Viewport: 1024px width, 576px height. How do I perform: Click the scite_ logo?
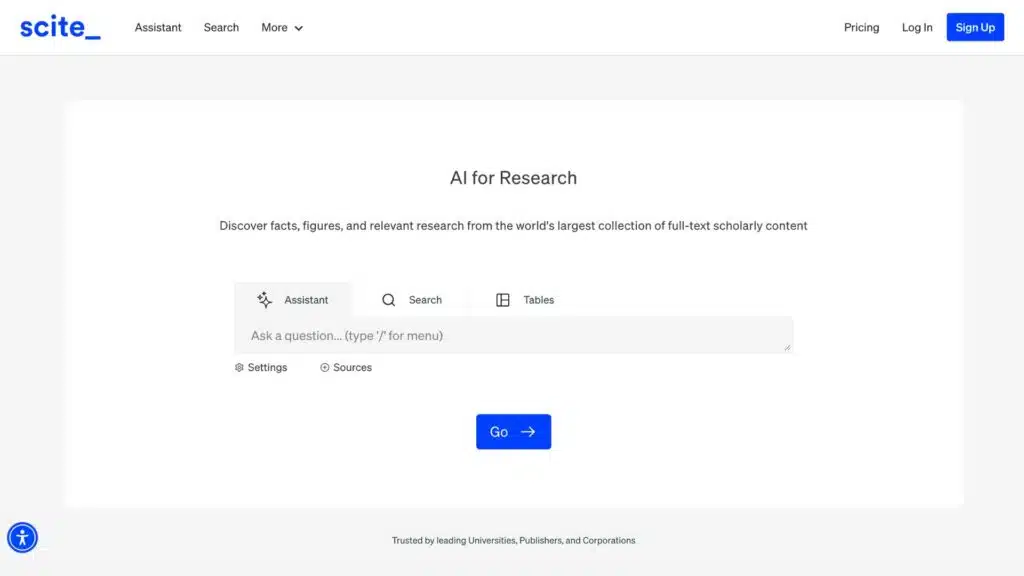tap(60, 27)
